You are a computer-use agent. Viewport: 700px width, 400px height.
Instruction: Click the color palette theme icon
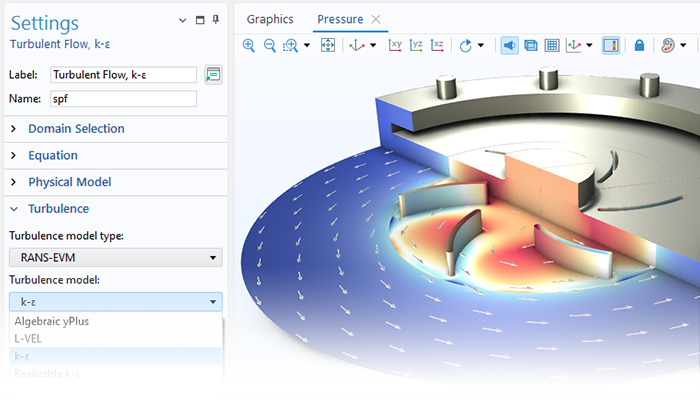[668, 45]
